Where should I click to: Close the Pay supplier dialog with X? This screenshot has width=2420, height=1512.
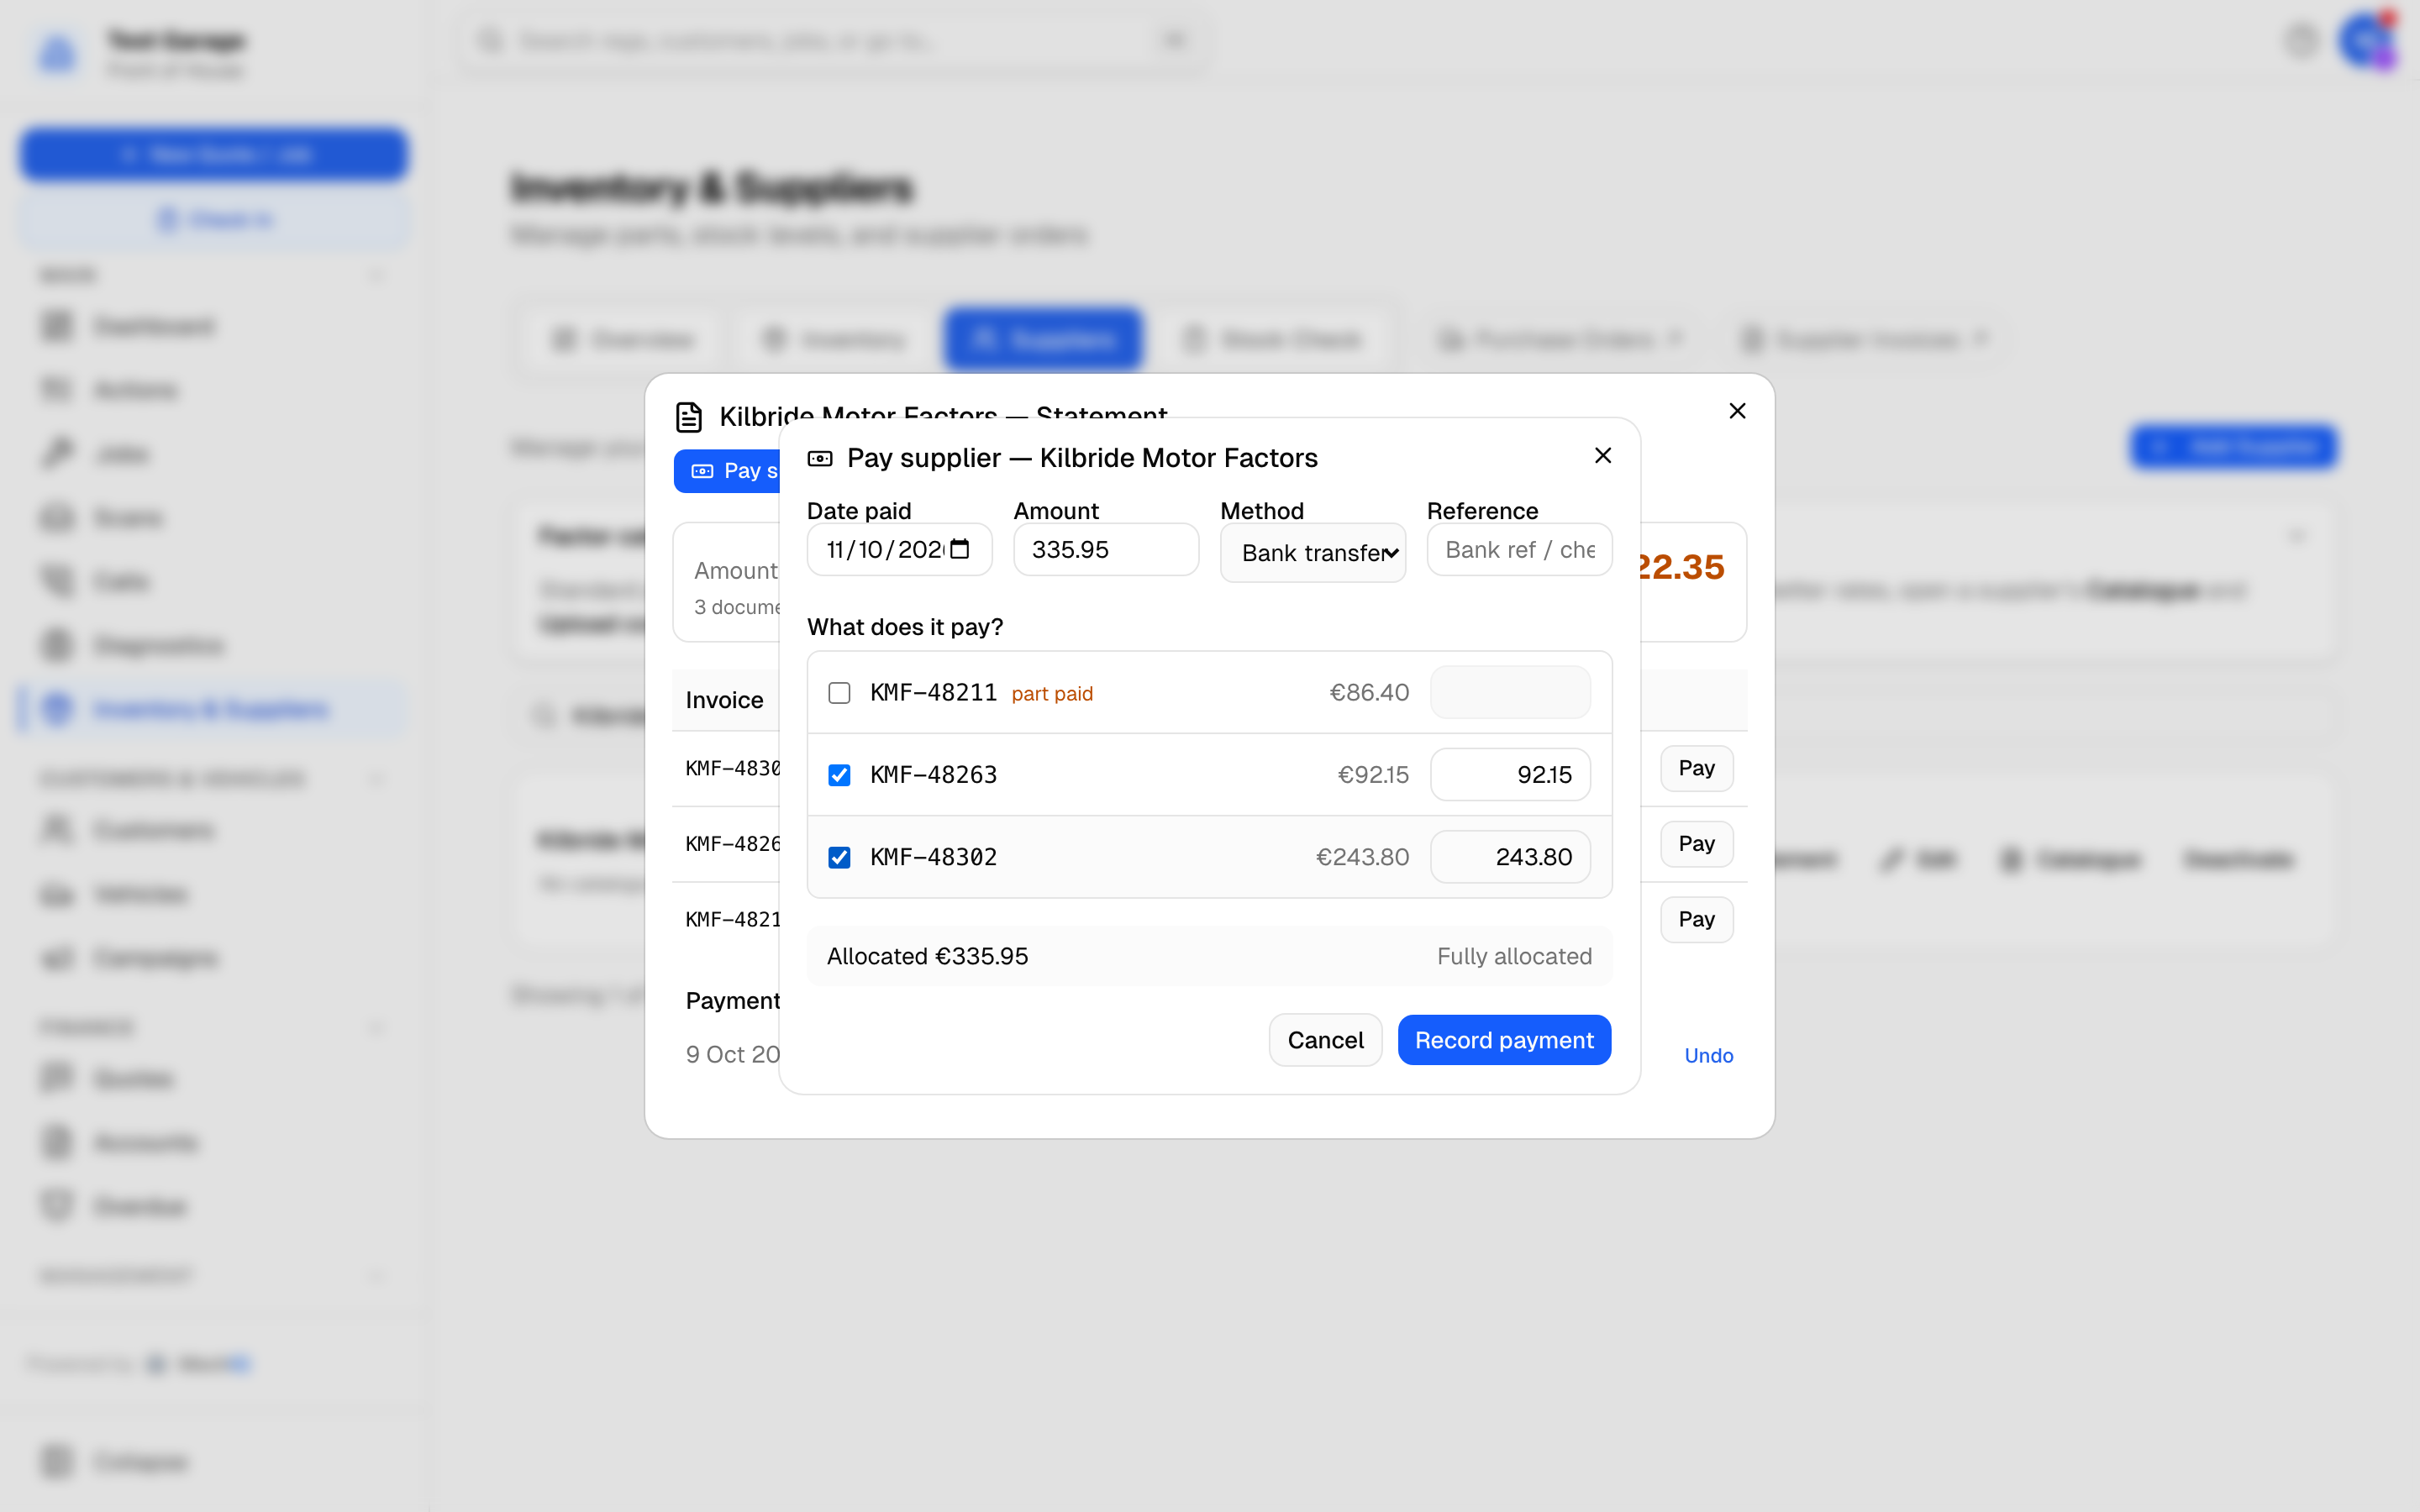click(1602, 456)
